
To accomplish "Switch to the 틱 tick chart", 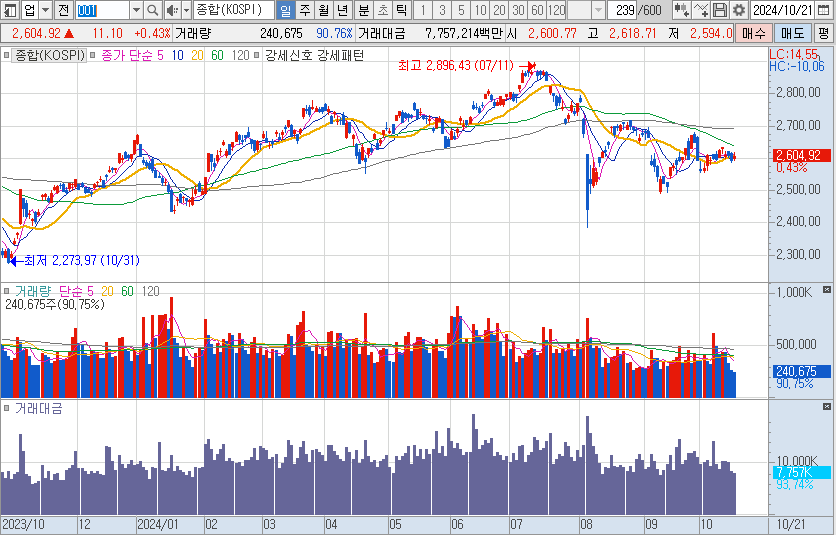I will (401, 10).
